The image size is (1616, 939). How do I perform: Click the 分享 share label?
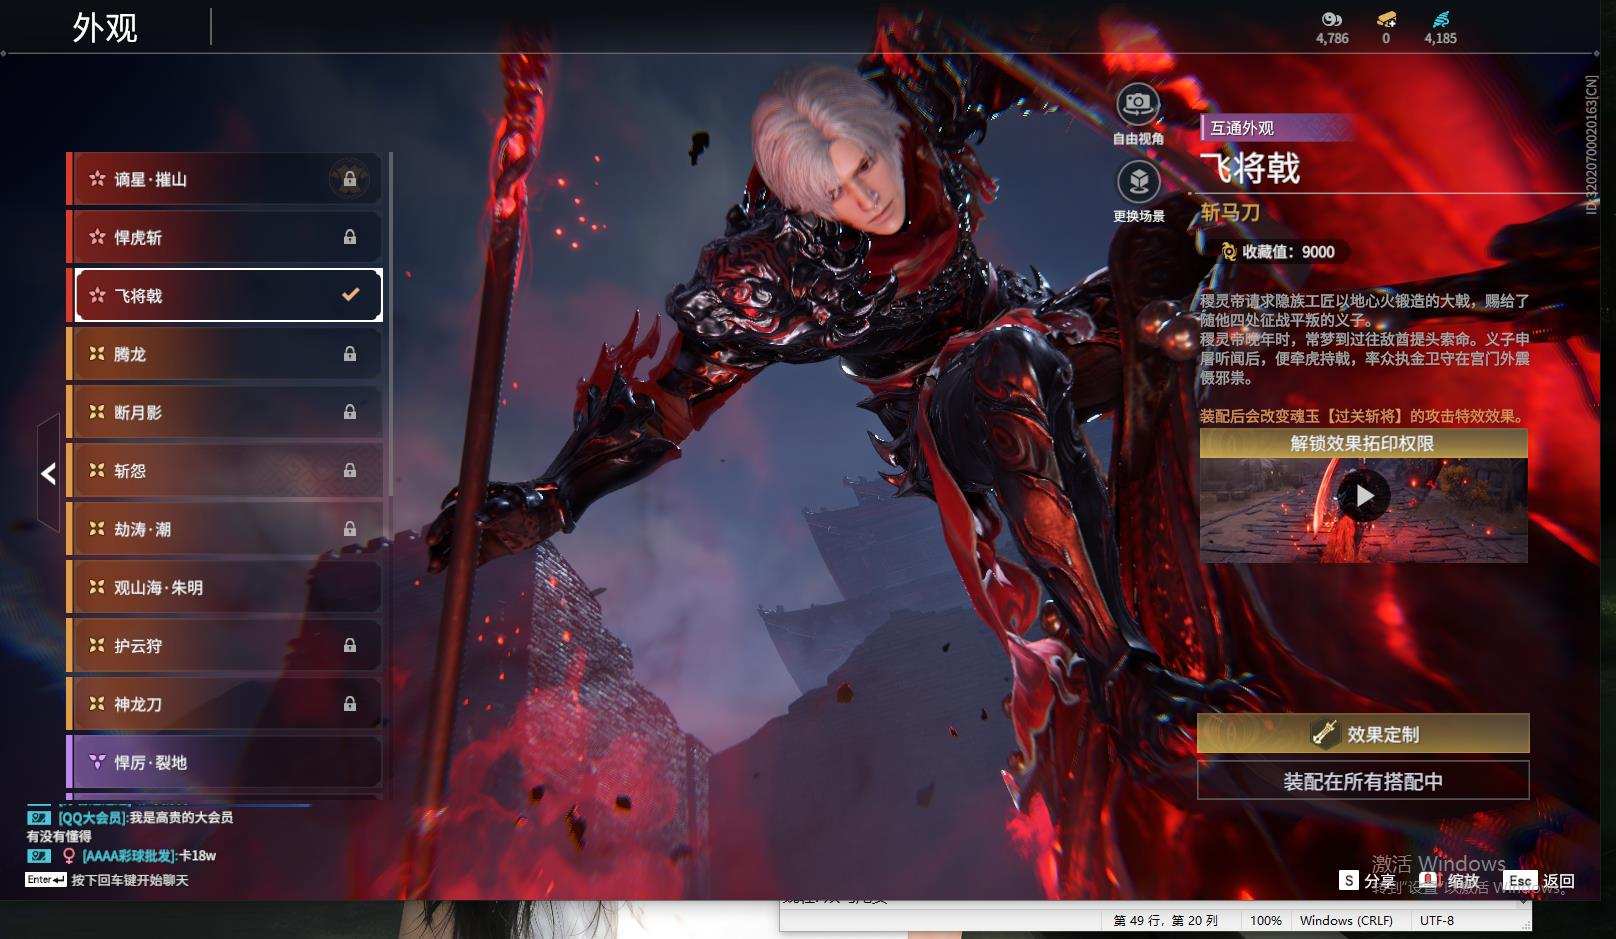[x=1380, y=881]
